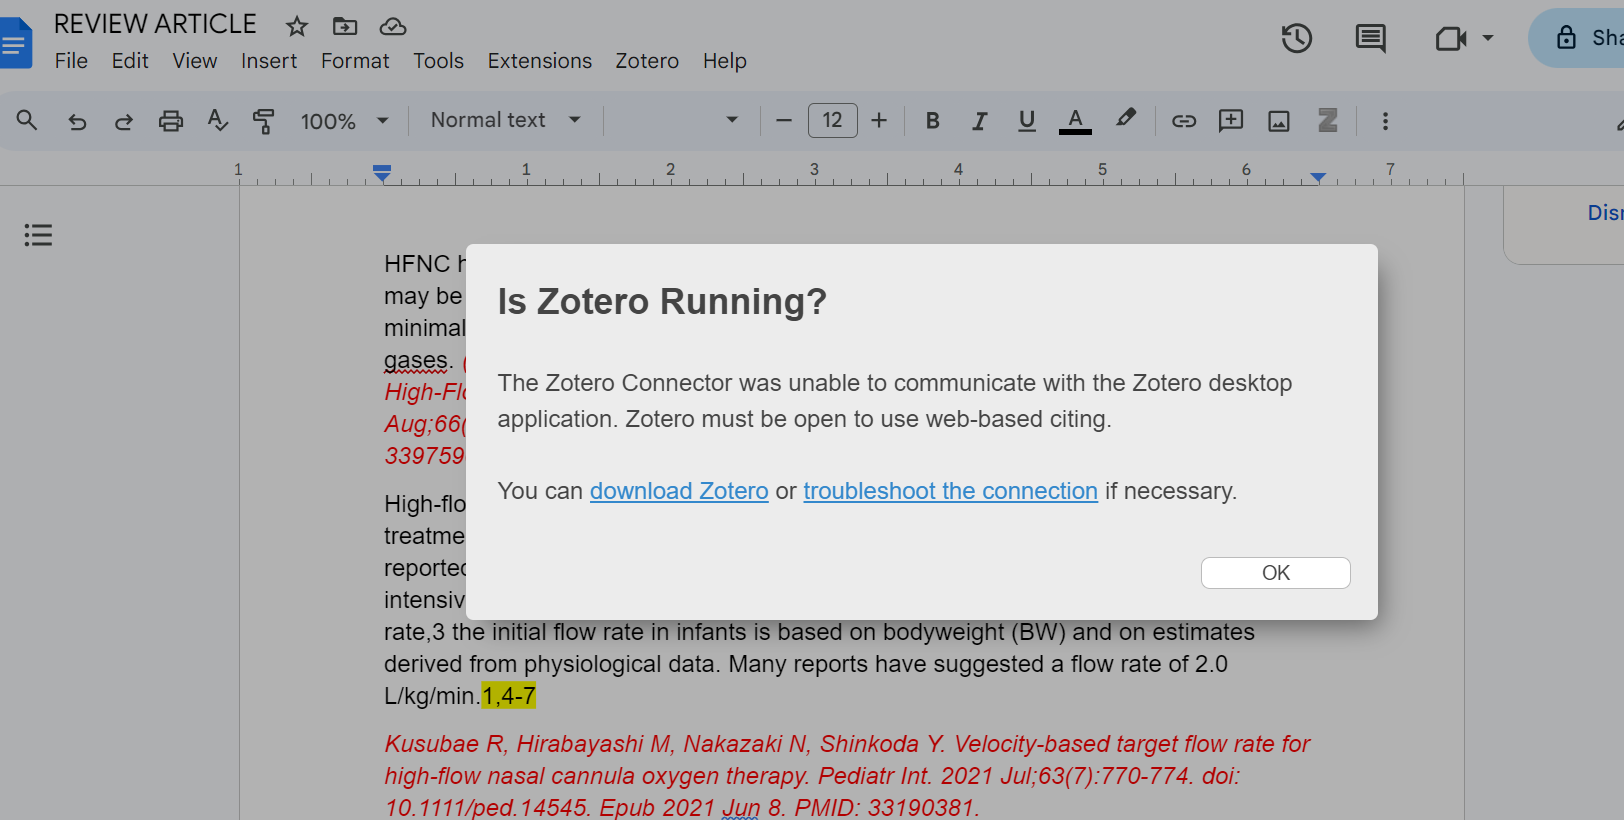Click the font size 12 field
Image resolution: width=1624 pixels, height=820 pixels.
point(832,120)
